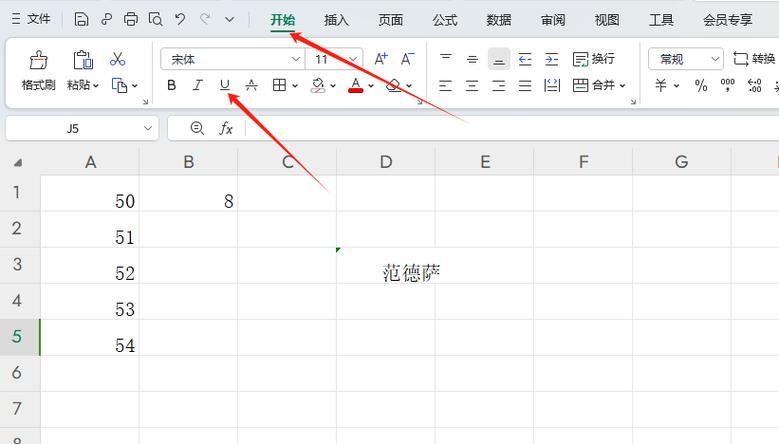Screen dimensions: 779x444
Task: Click the Cut scissors icon
Action: 117,60
